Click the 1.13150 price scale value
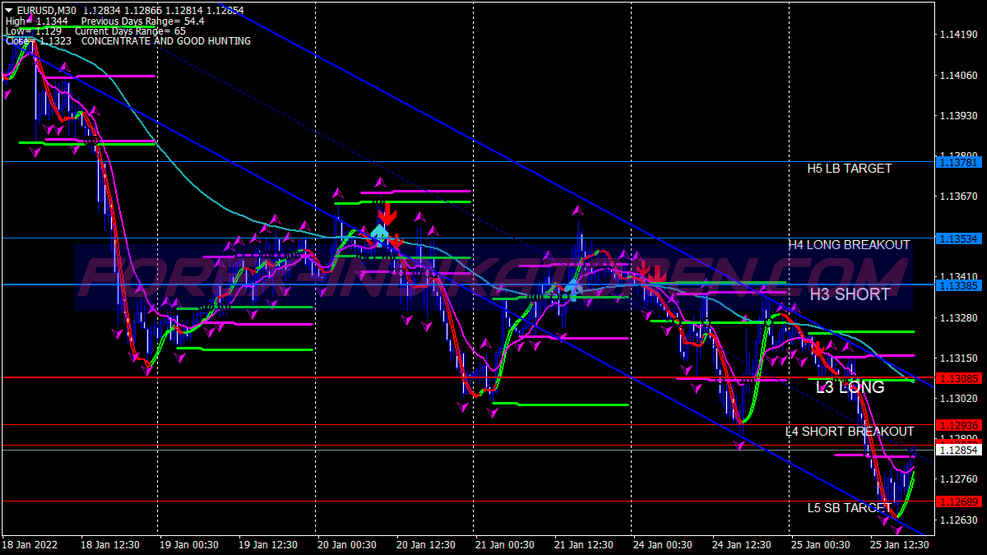The image size is (987, 555). [959, 358]
